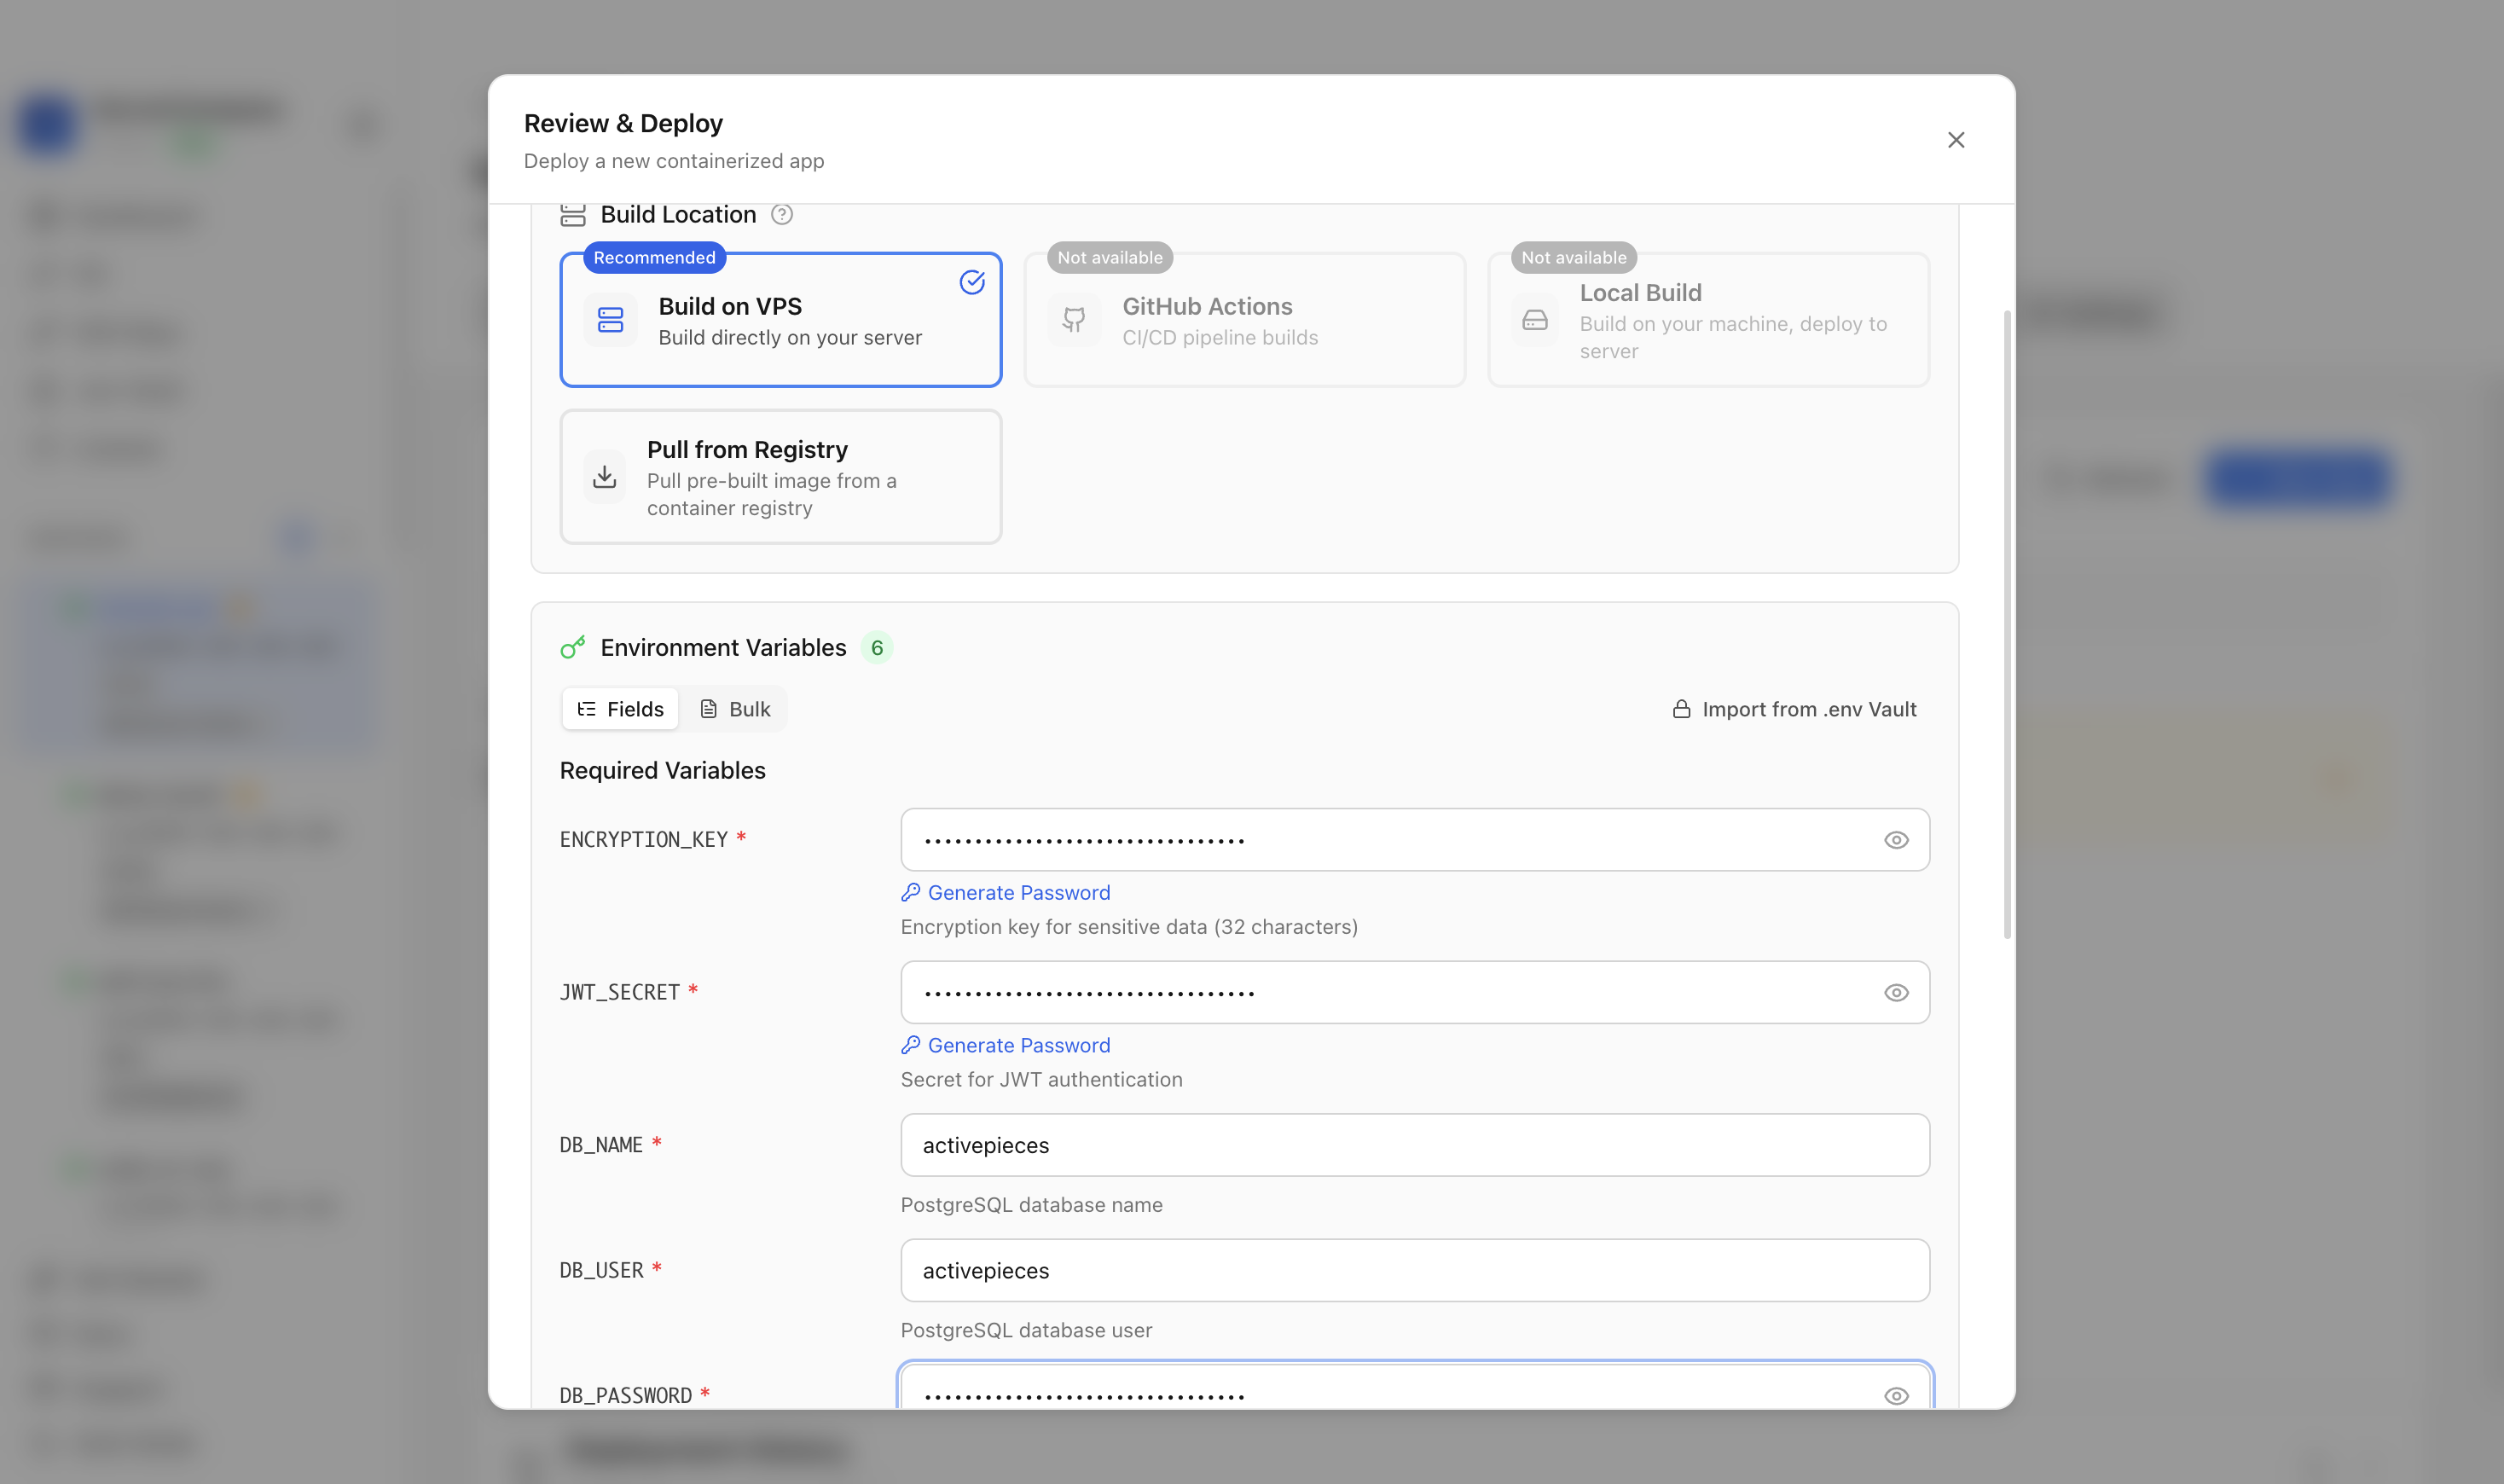Click the Required Variables heading

pyautogui.click(x=662, y=771)
